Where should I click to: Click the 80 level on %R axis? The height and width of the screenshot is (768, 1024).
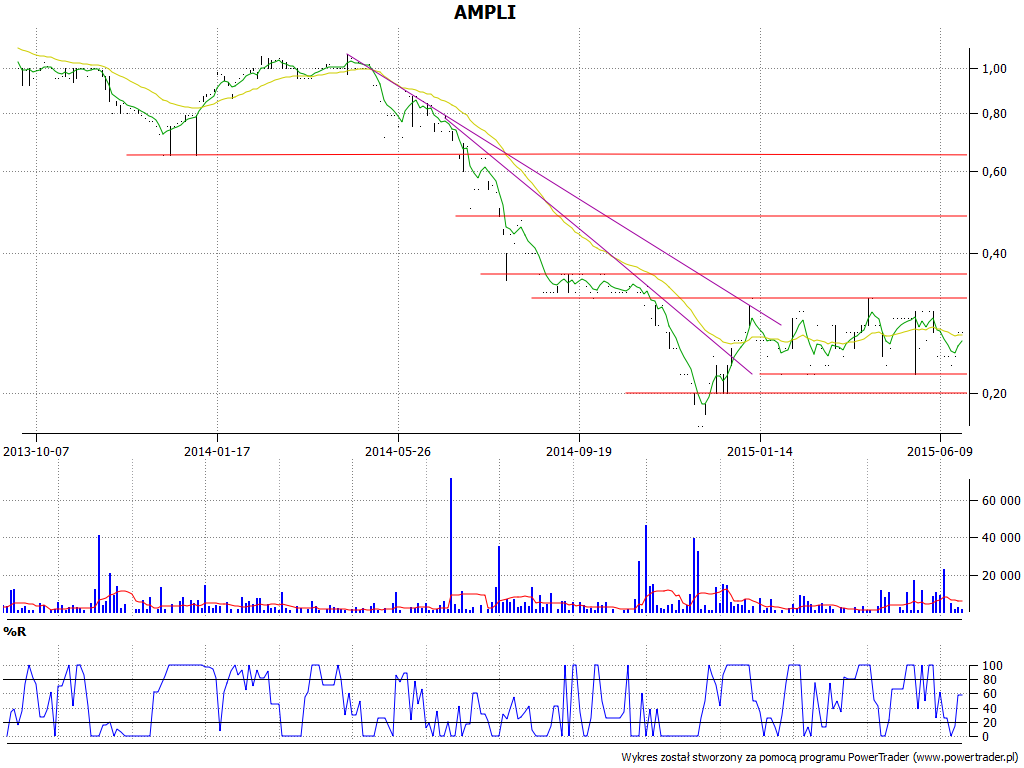pos(989,680)
